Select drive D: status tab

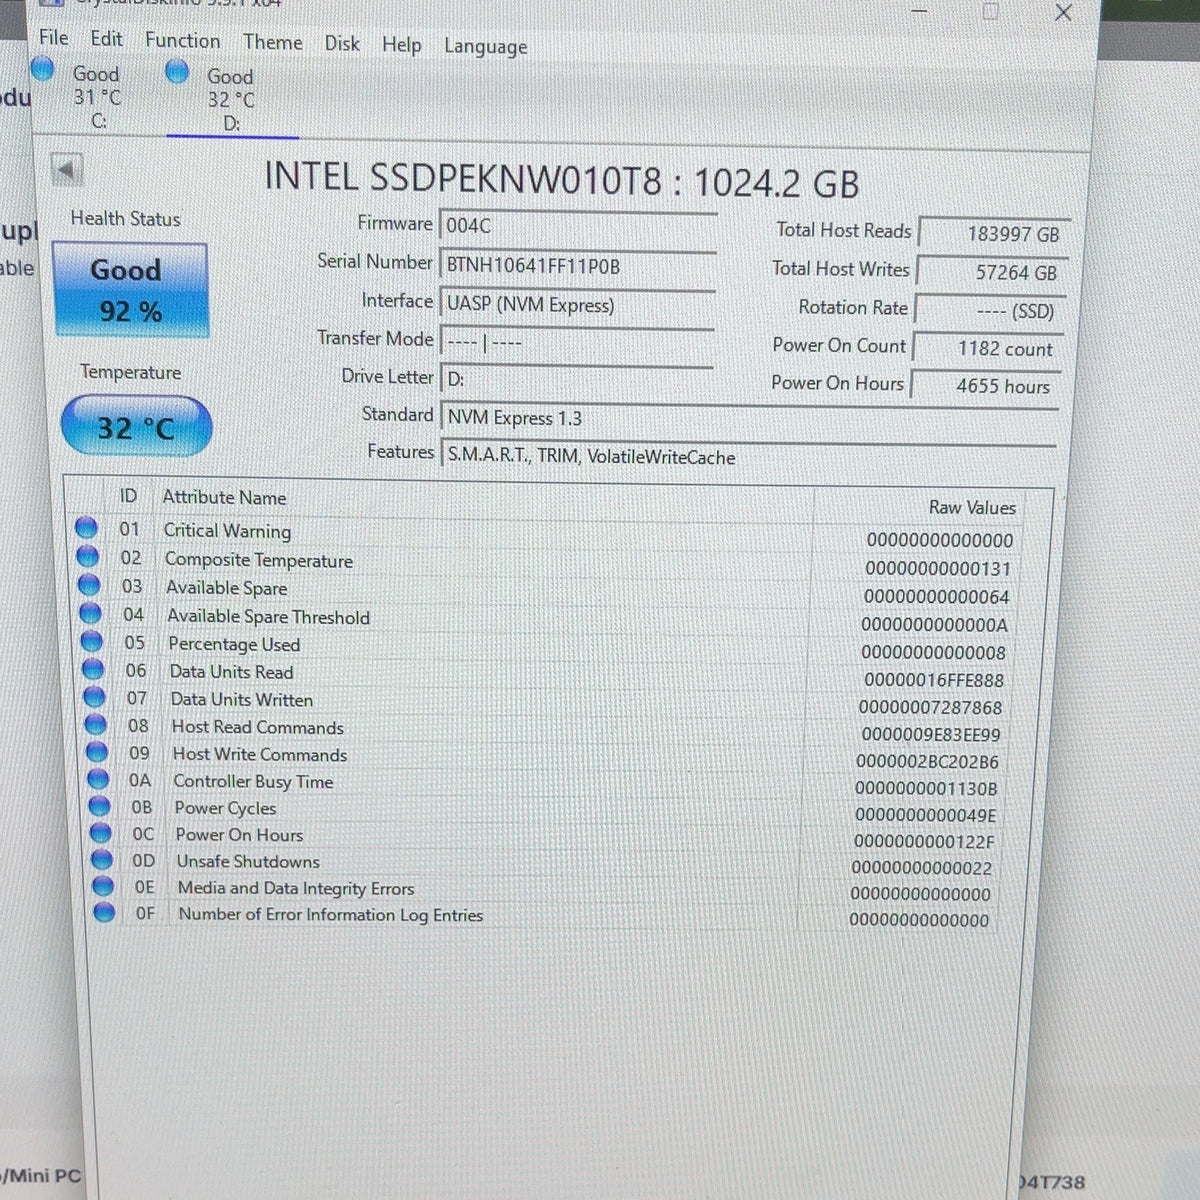pyautogui.click(x=231, y=99)
